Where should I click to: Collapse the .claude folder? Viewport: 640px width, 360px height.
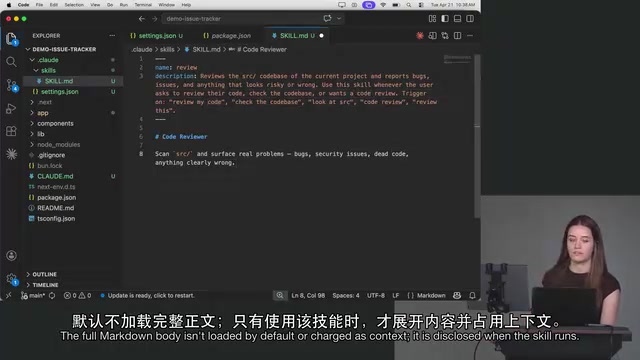pyautogui.click(x=48, y=60)
